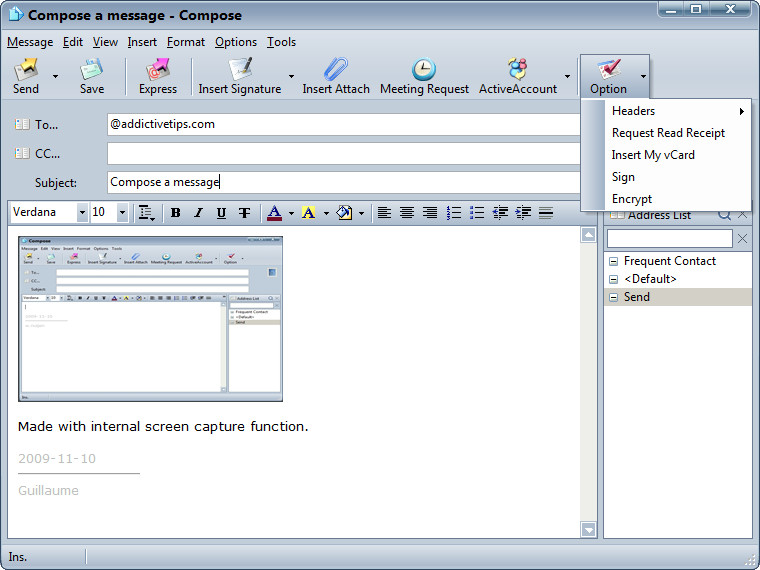This screenshot has width=760, height=570.
Task: Toggle underline formatting
Action: tap(222, 213)
